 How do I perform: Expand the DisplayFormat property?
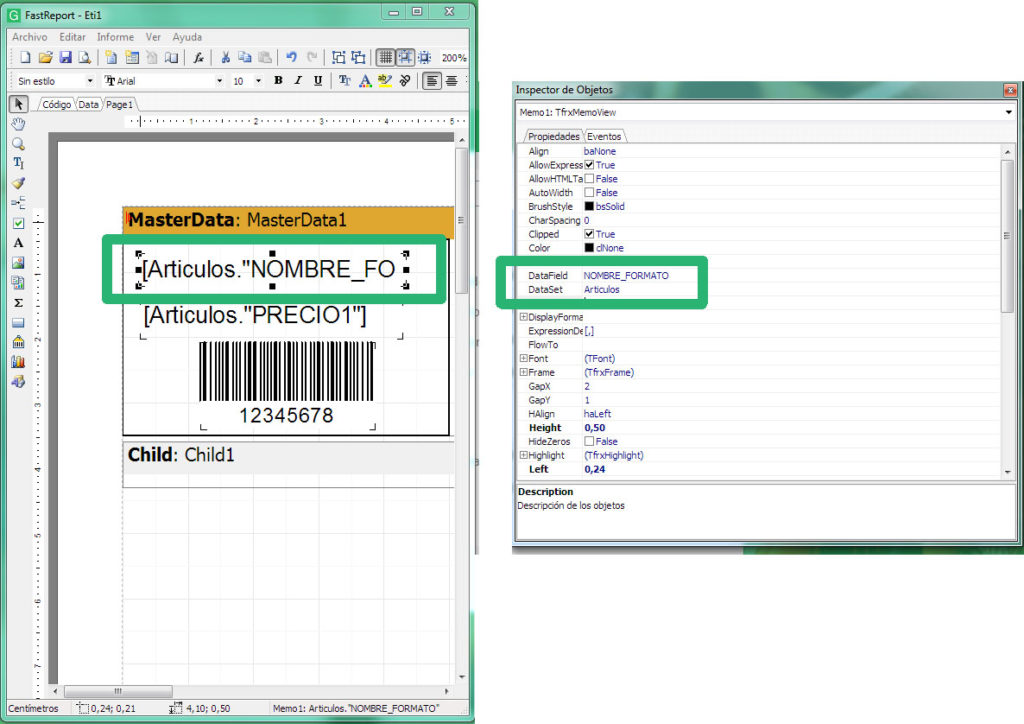pos(523,317)
